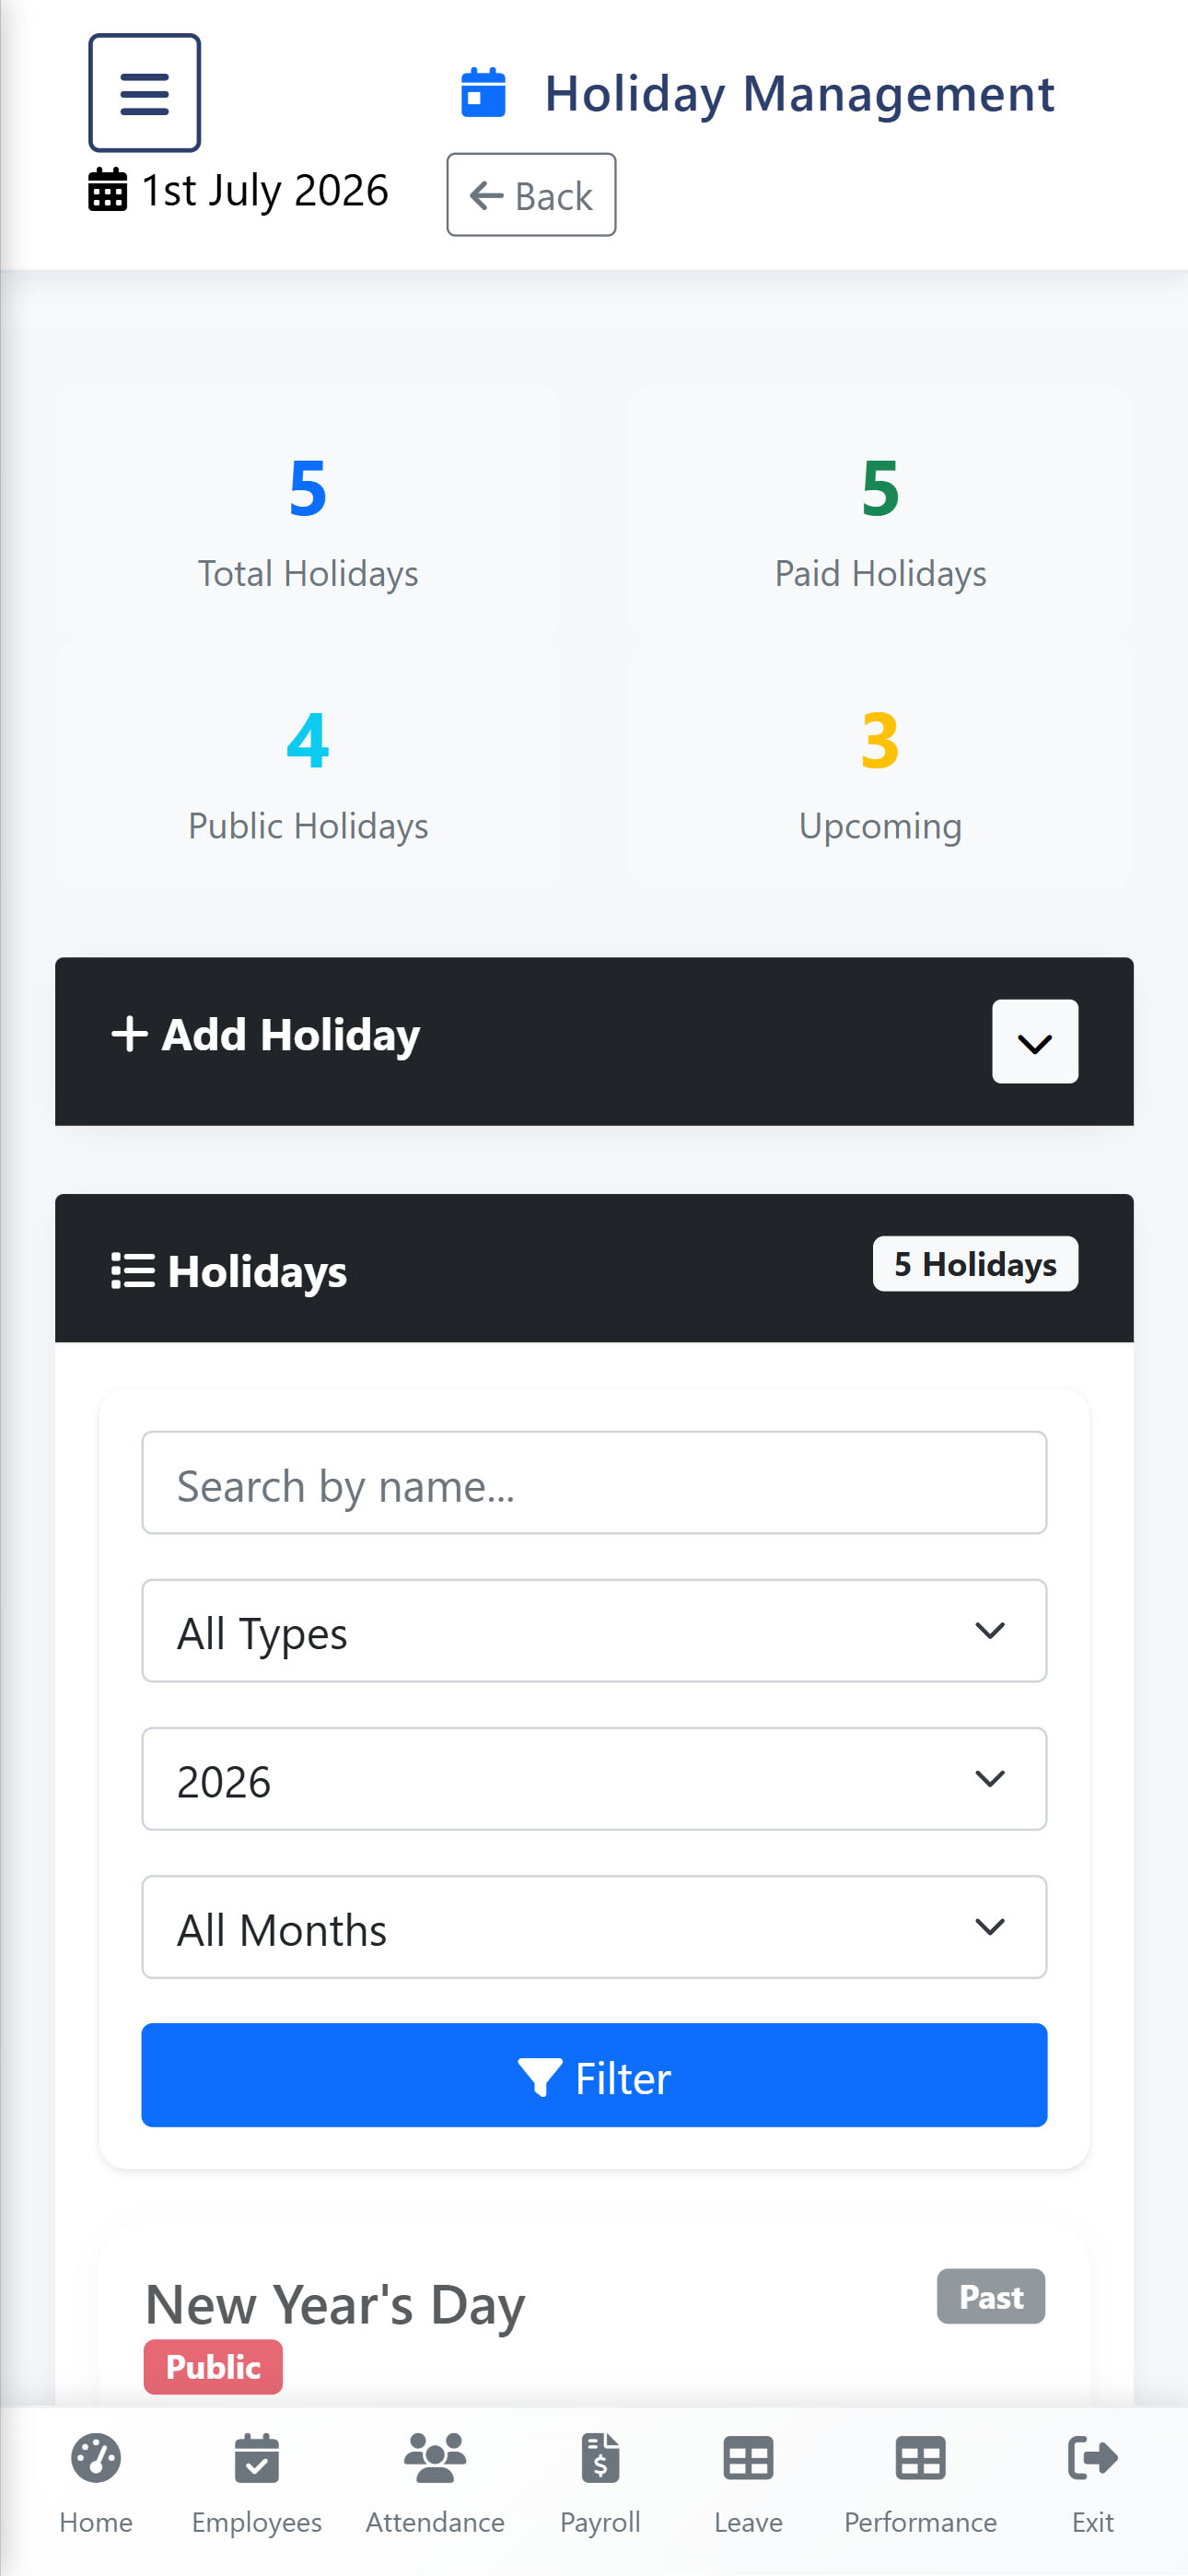Click the Exit icon
The image size is (1188, 2576).
coord(1092,2458)
